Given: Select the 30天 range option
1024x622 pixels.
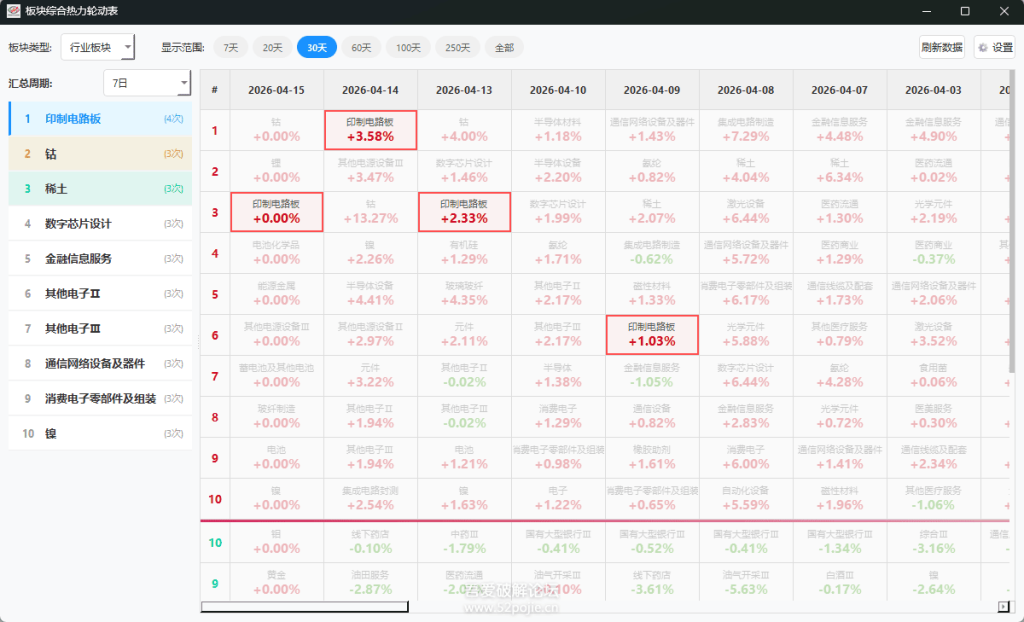Looking at the screenshot, I should [x=317, y=47].
